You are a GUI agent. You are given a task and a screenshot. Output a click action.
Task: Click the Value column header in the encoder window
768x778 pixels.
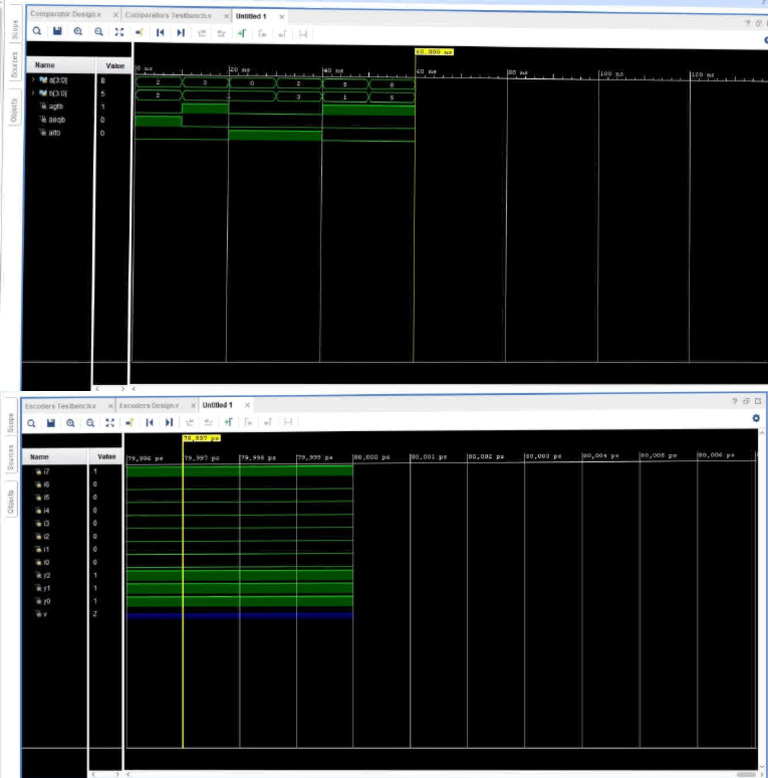tap(106, 456)
